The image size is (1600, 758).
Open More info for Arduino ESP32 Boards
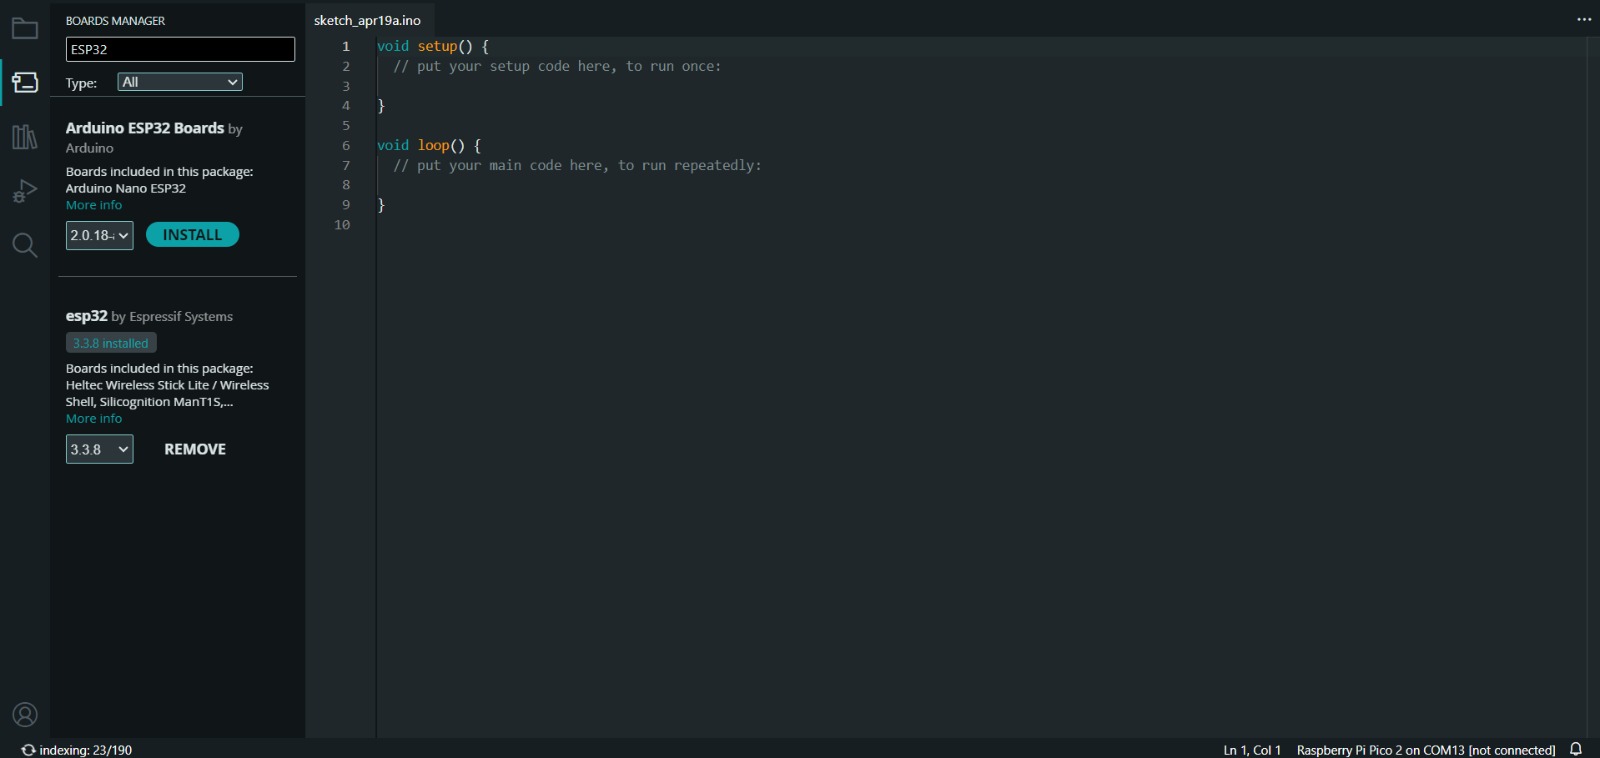[x=94, y=205]
